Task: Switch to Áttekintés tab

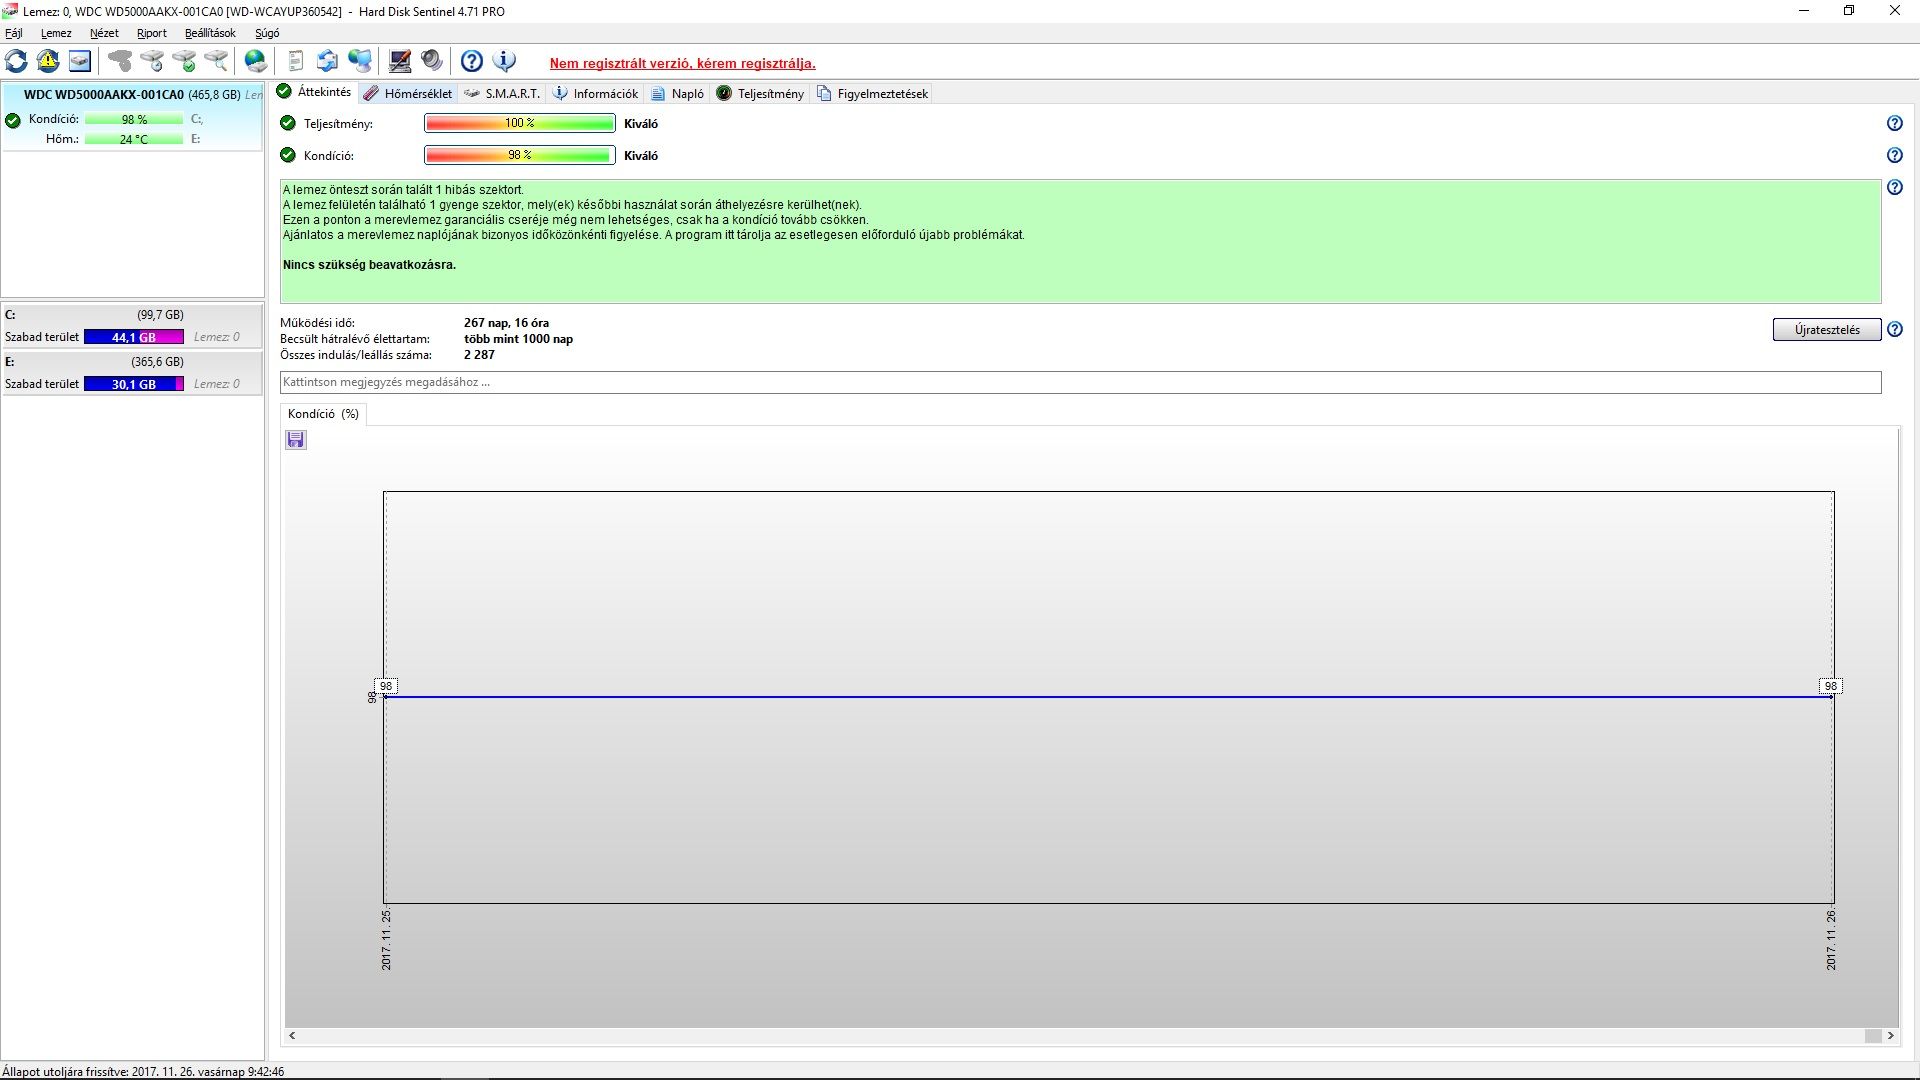Action: point(315,92)
